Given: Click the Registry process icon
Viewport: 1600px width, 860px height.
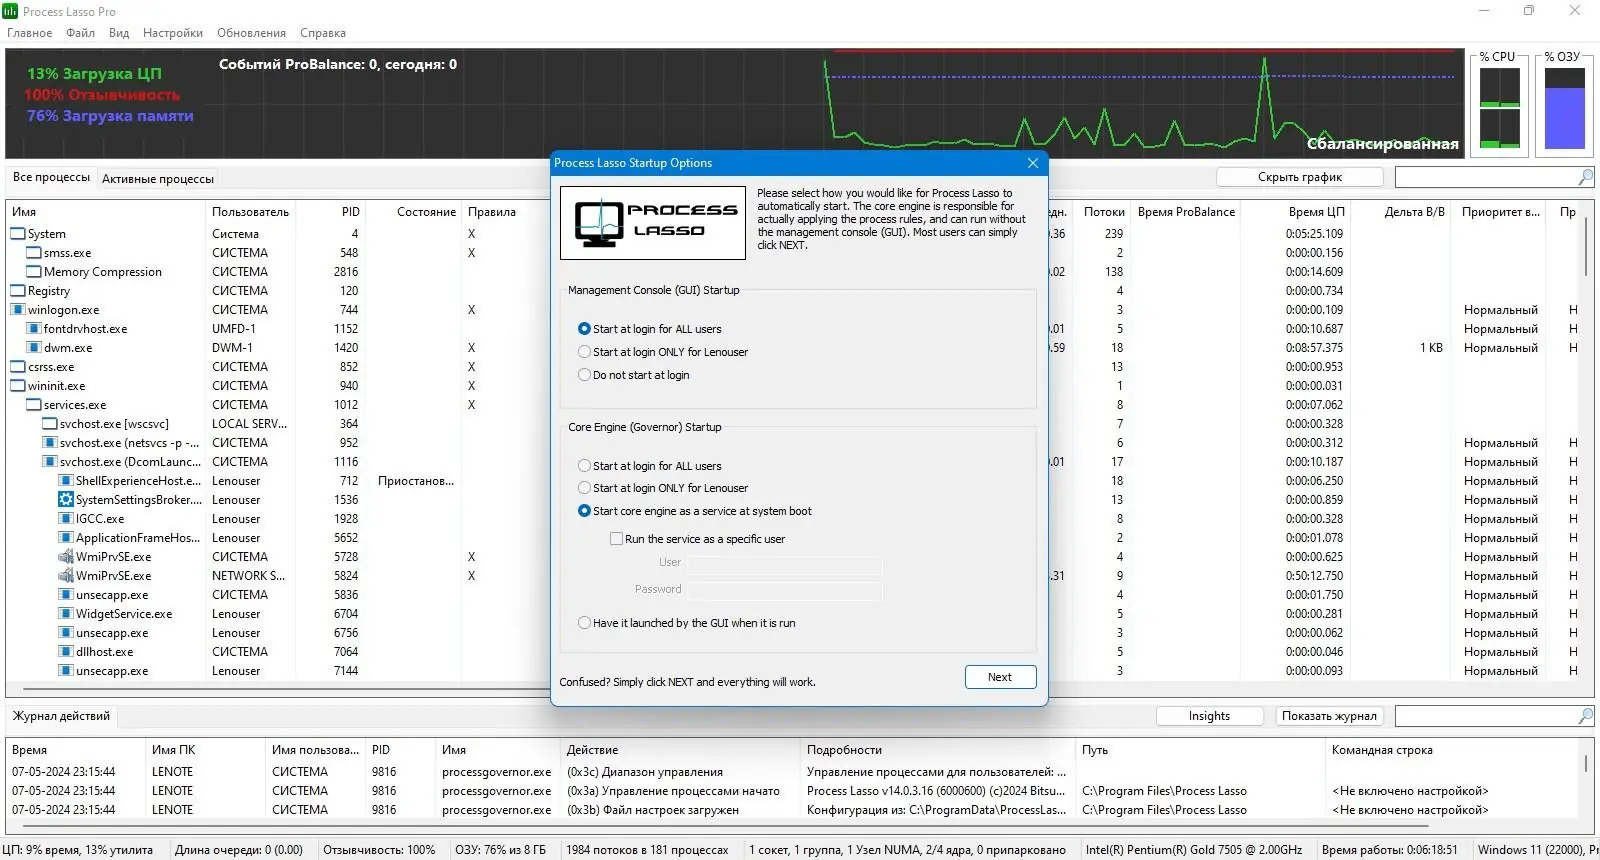Looking at the screenshot, I should 18,291.
